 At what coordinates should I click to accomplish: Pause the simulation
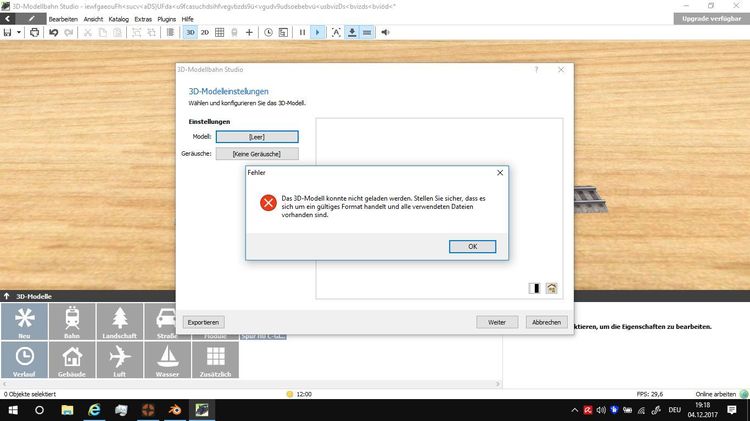(302, 33)
